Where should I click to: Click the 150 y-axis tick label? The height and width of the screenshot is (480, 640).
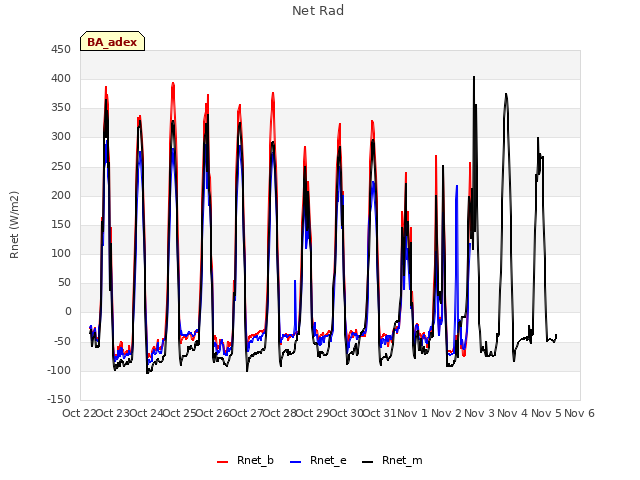pos(61,224)
